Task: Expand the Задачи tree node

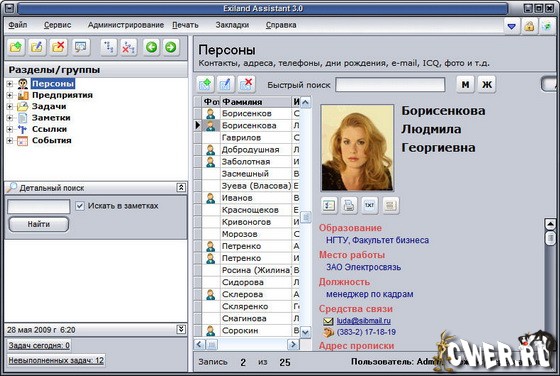Action: (10, 106)
